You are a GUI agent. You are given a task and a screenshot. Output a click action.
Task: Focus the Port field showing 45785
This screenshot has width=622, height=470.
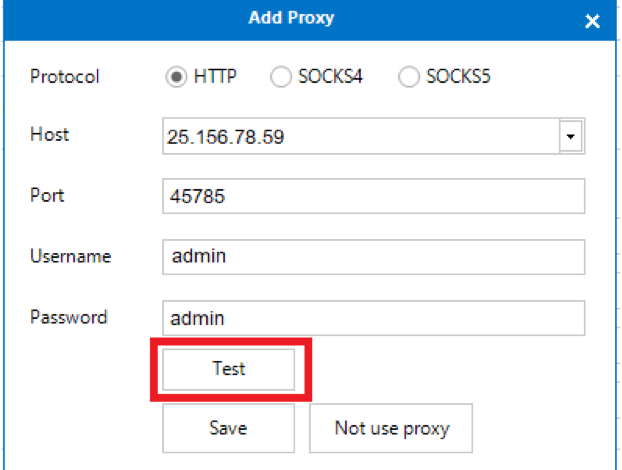tap(374, 196)
